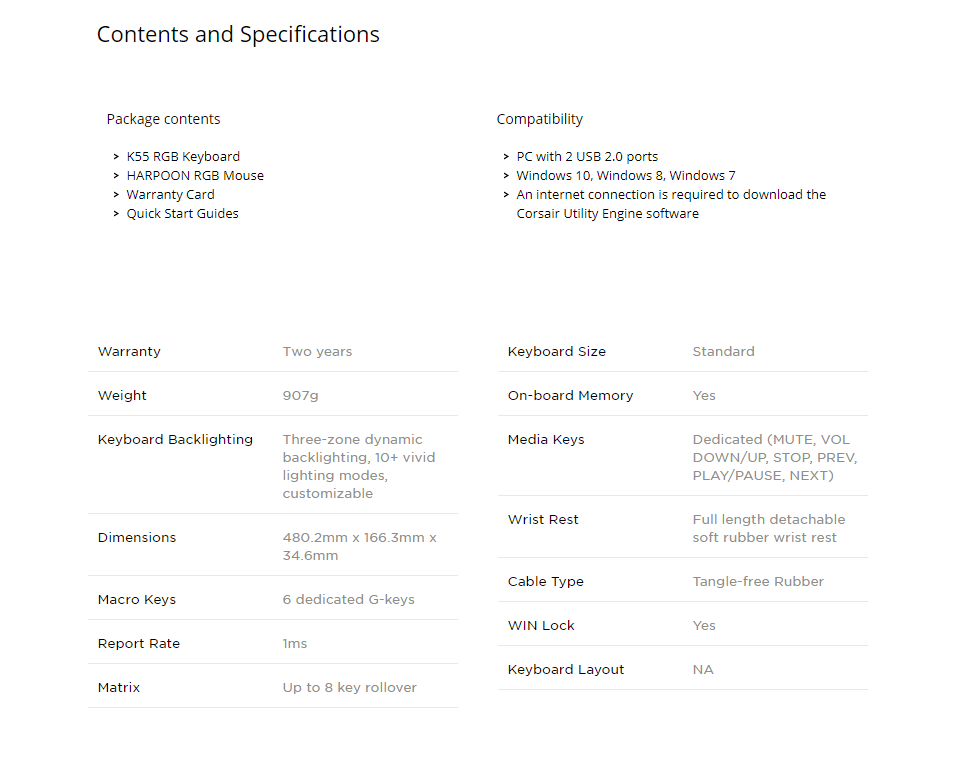The height and width of the screenshot is (763, 960).
Task: Click the Report Rate row label
Action: point(139,644)
